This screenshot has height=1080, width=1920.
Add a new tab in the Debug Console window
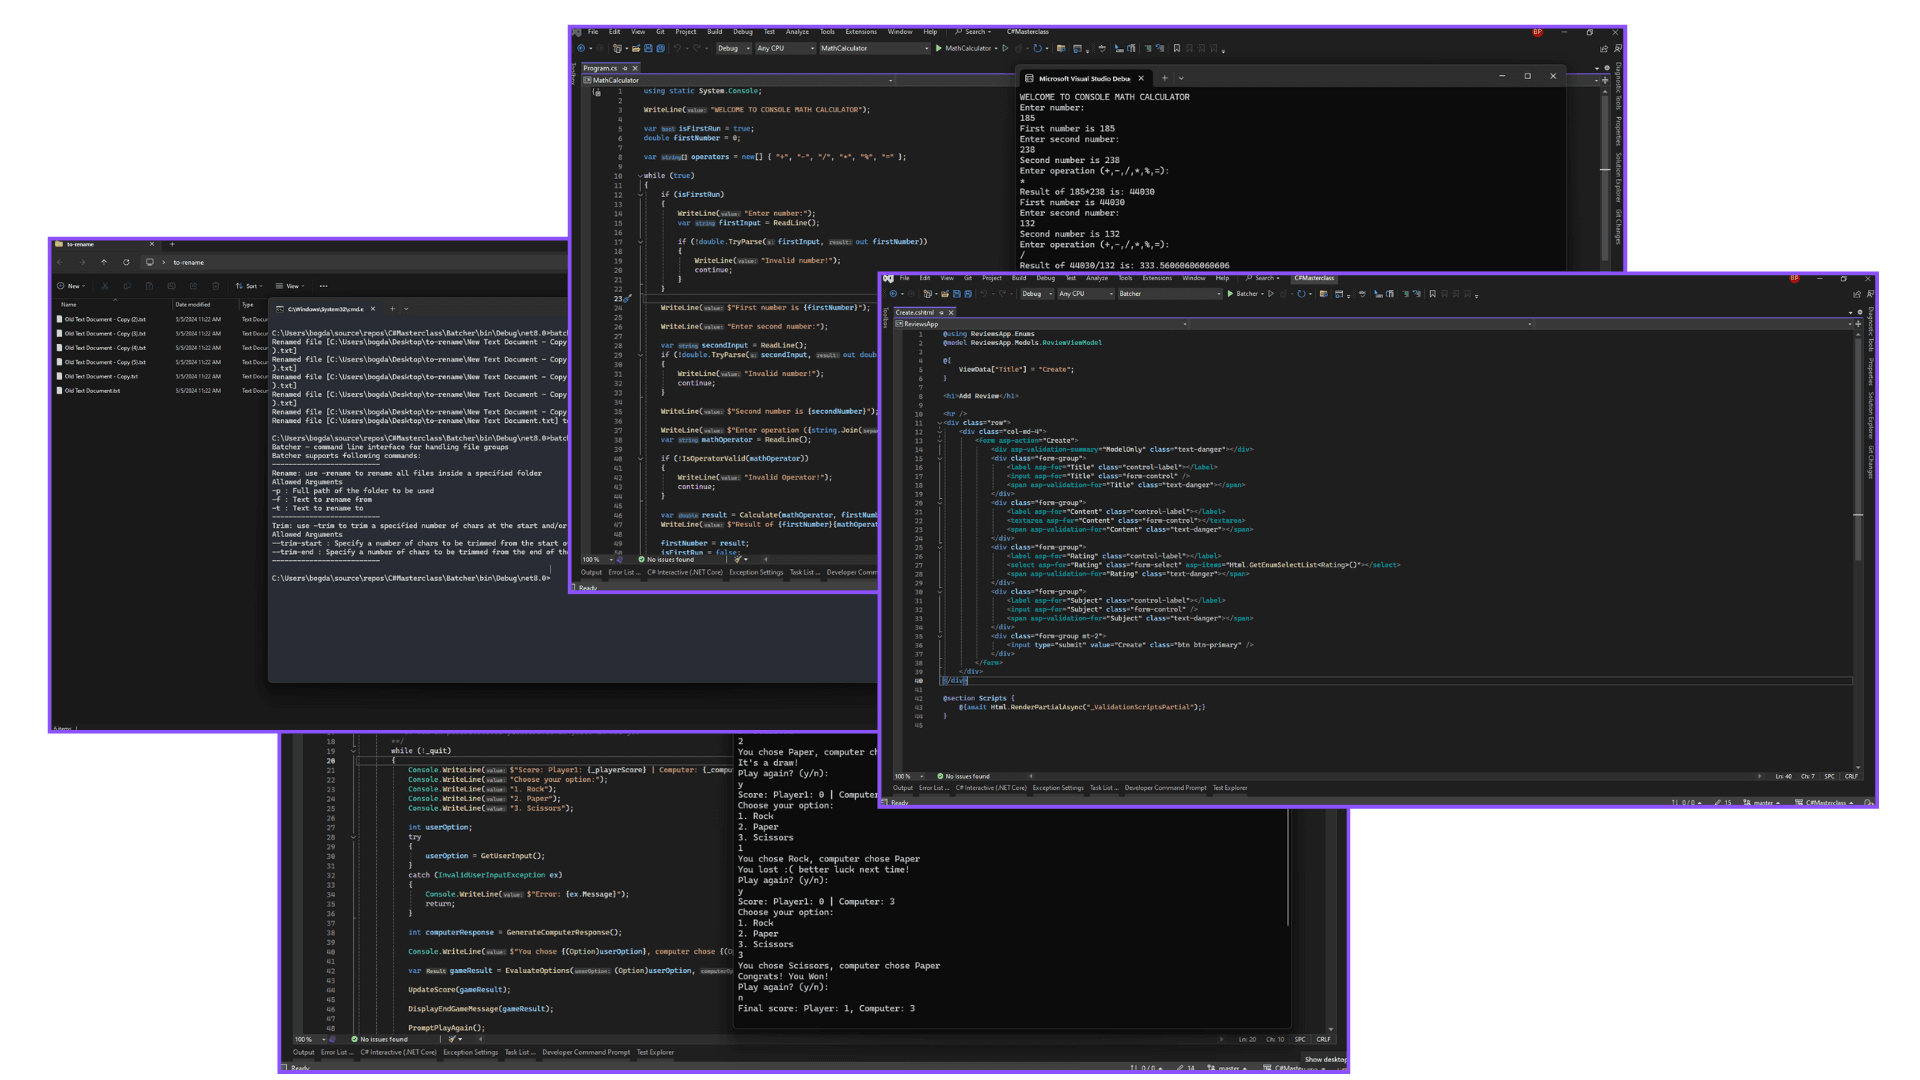tap(1164, 78)
